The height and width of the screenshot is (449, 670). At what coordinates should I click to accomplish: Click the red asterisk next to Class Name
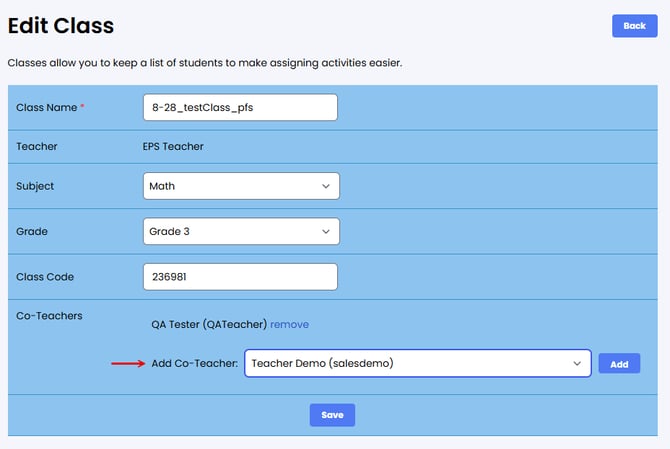[82, 107]
